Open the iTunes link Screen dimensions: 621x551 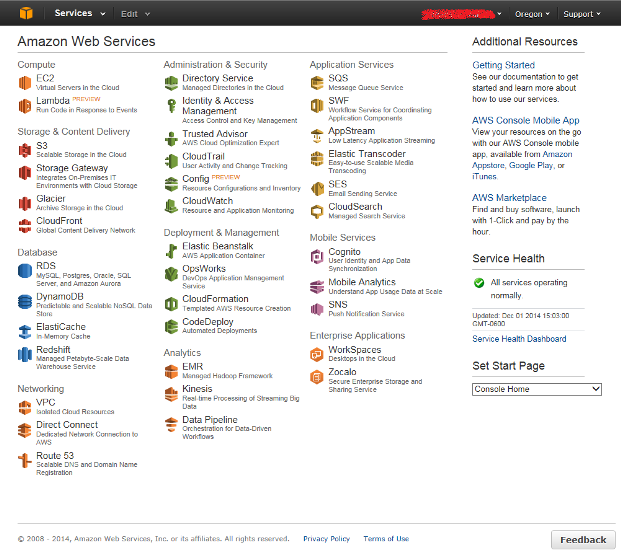pos(484,176)
